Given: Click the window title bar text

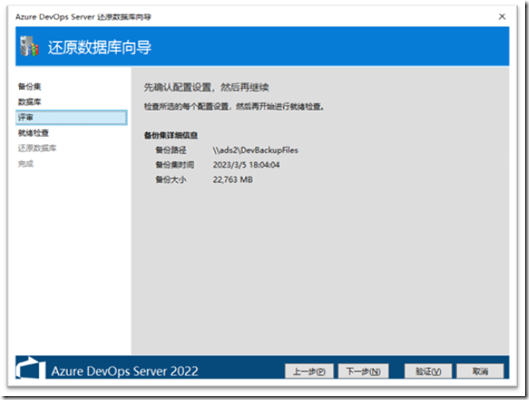Looking at the screenshot, I should pyautogui.click(x=83, y=17).
